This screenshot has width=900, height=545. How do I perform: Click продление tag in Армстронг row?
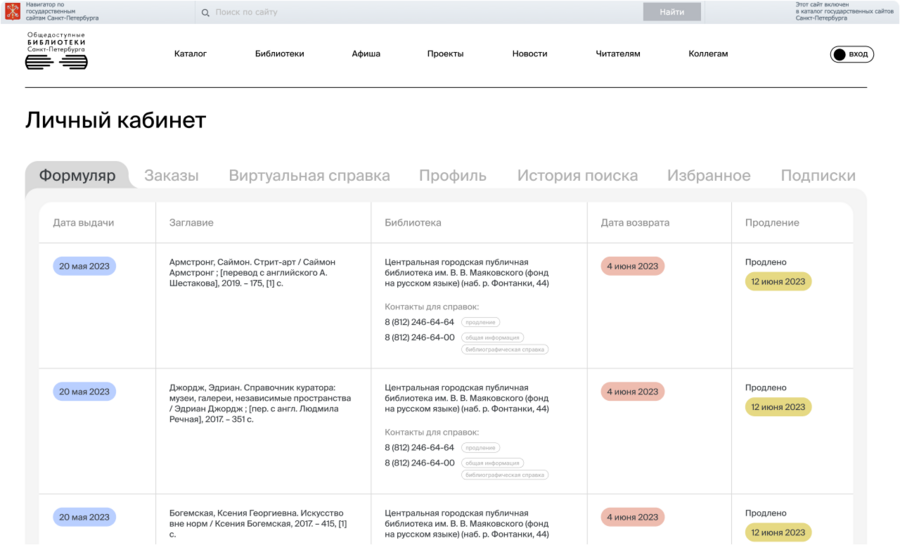pos(480,322)
